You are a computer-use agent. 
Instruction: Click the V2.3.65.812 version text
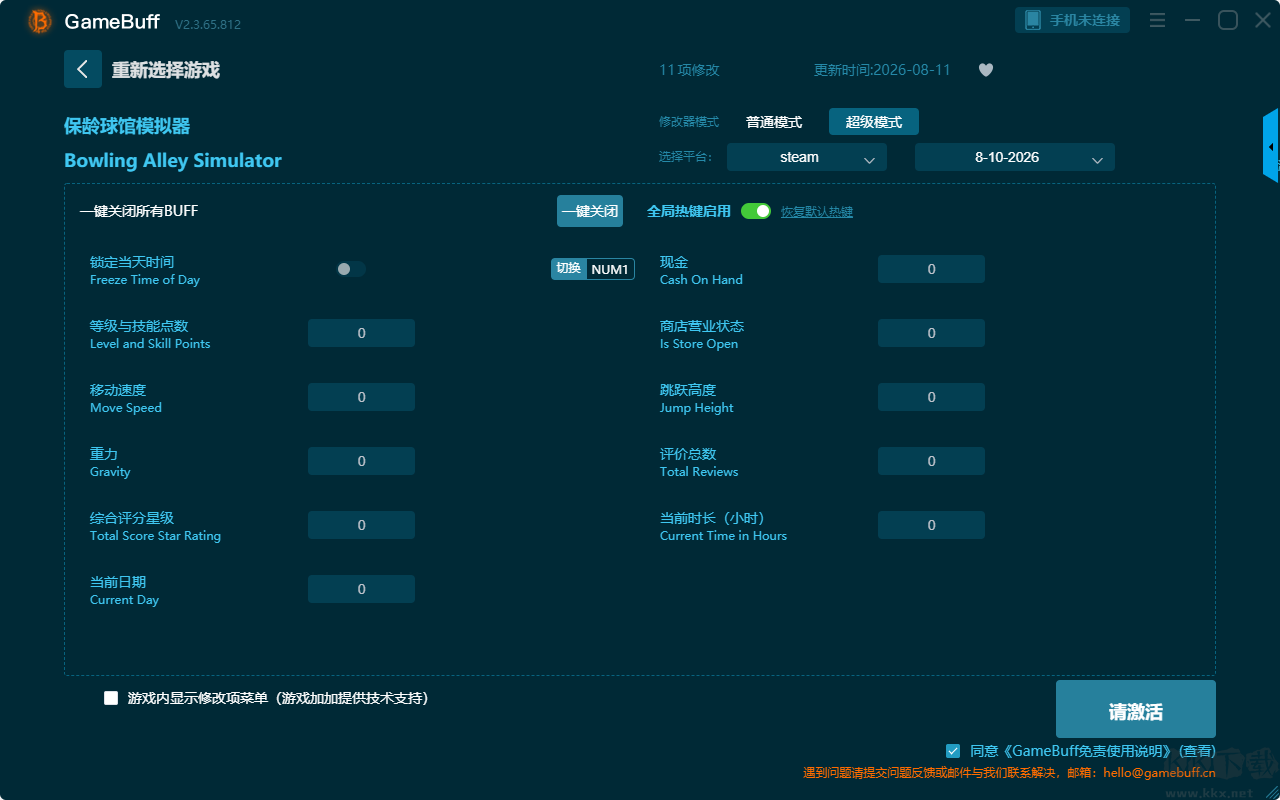pyautogui.click(x=208, y=24)
